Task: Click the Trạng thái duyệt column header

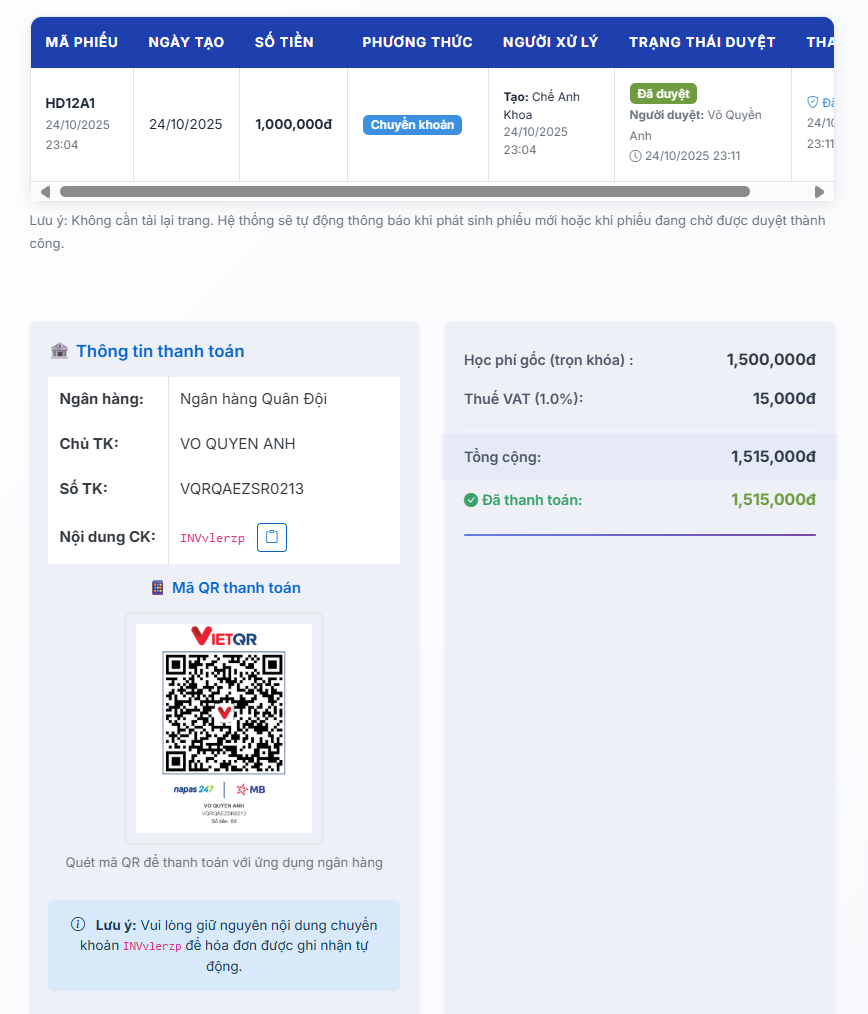Action: pyautogui.click(x=702, y=42)
